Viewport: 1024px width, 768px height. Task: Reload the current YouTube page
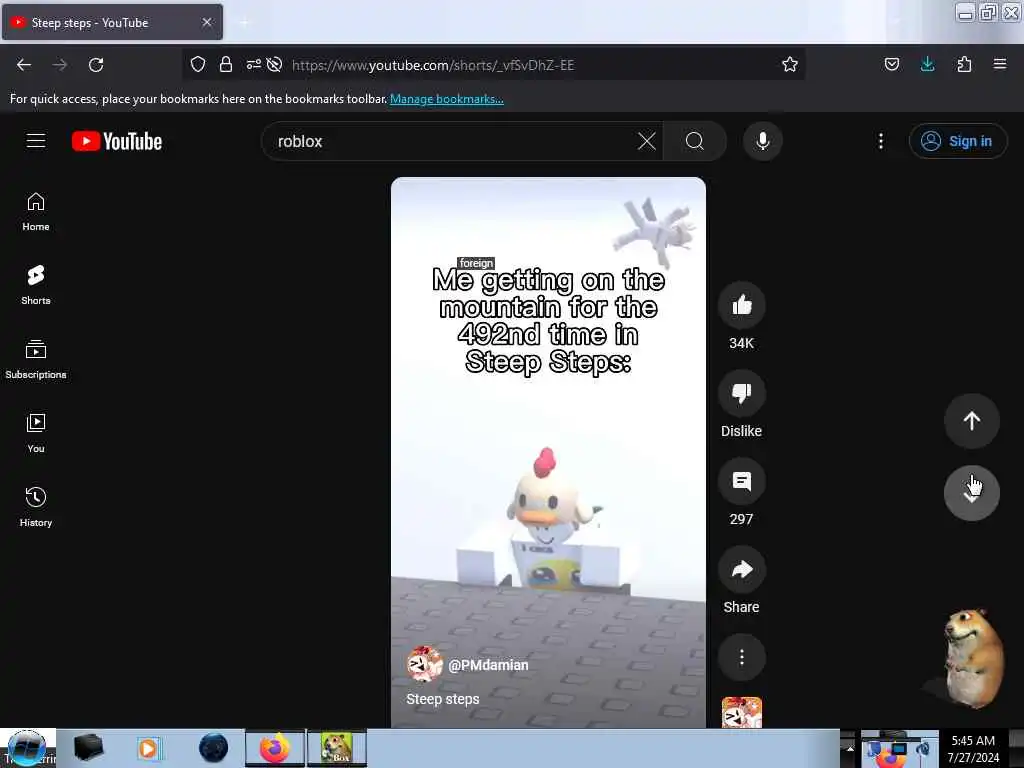[x=96, y=65]
